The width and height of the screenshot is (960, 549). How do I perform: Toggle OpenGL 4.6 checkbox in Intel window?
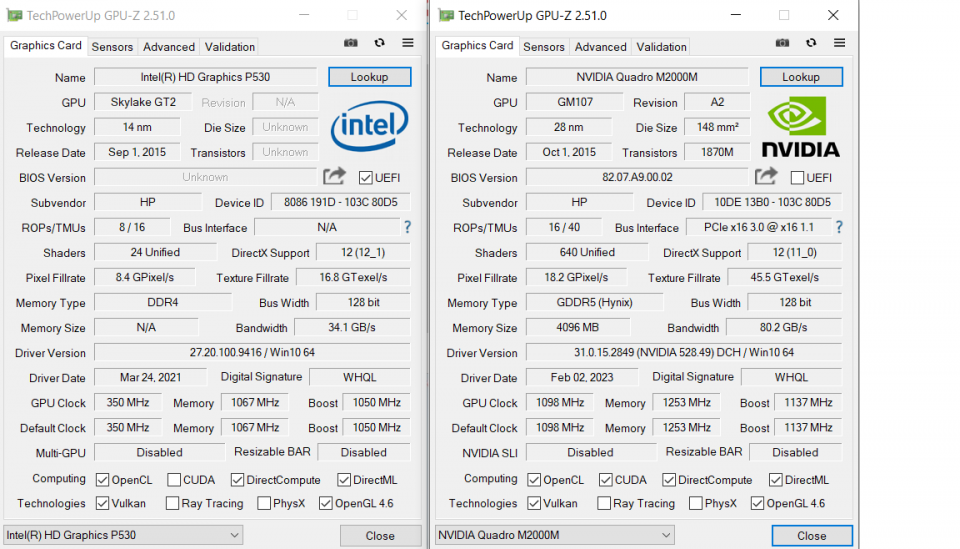[x=326, y=503]
